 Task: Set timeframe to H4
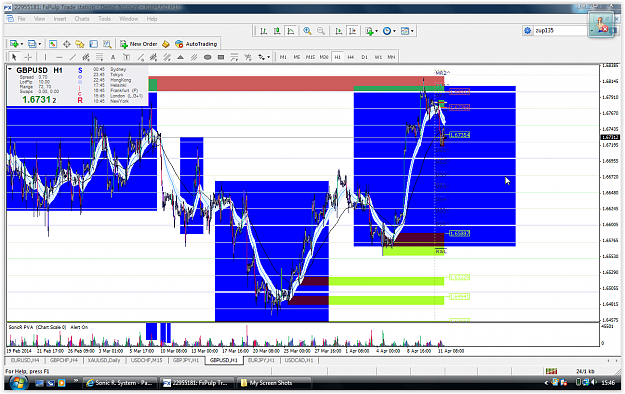coord(351,57)
